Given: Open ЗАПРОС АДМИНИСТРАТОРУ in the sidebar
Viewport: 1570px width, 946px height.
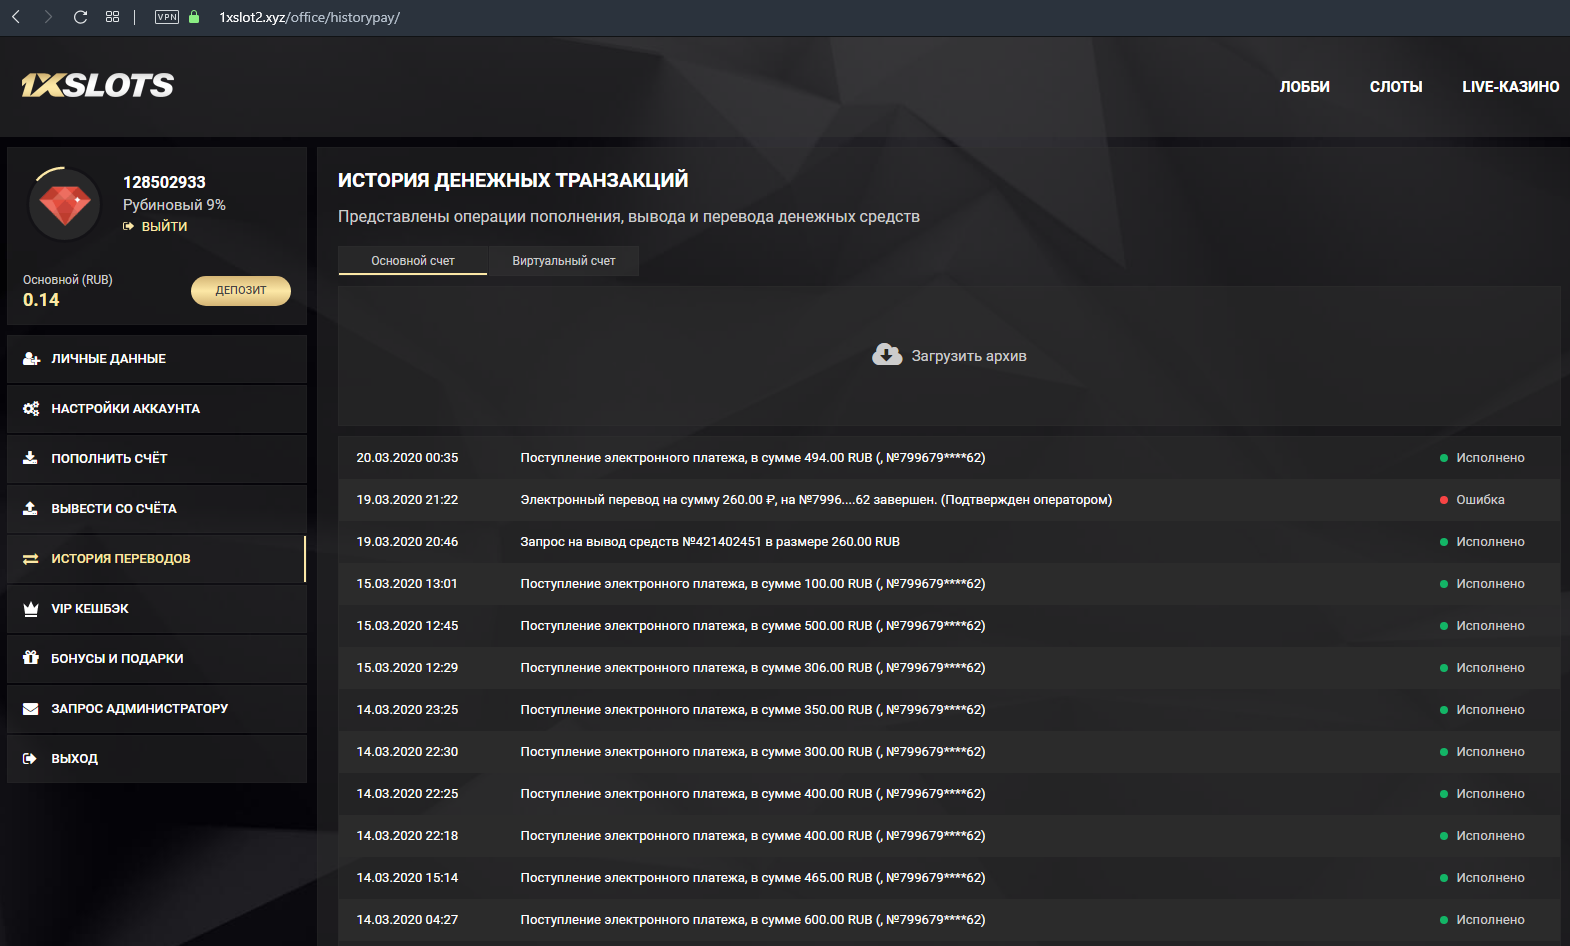Looking at the screenshot, I should (x=156, y=709).
